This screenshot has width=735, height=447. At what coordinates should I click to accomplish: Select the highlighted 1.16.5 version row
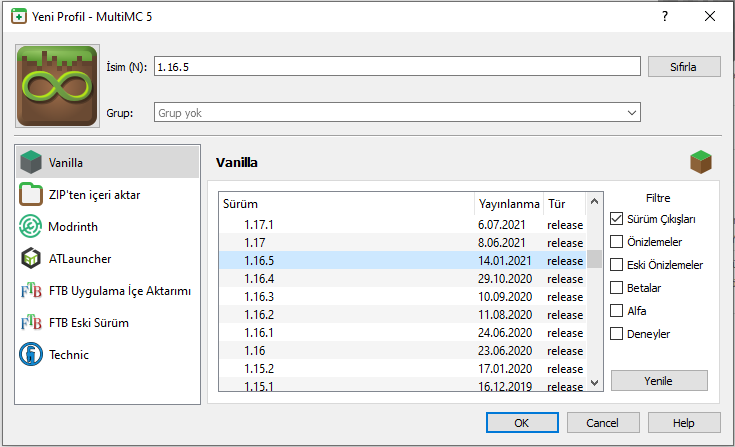(x=403, y=261)
